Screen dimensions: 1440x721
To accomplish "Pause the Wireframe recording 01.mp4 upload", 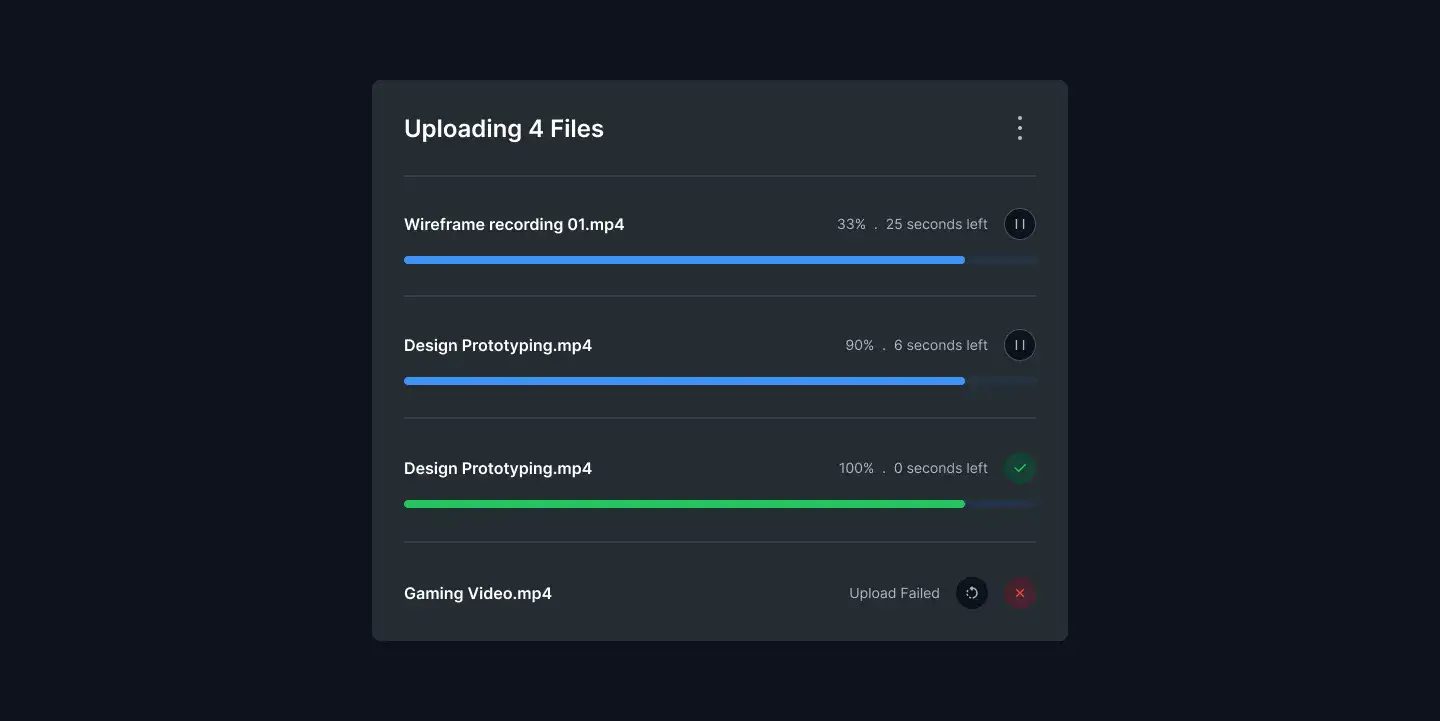I will (x=1019, y=224).
